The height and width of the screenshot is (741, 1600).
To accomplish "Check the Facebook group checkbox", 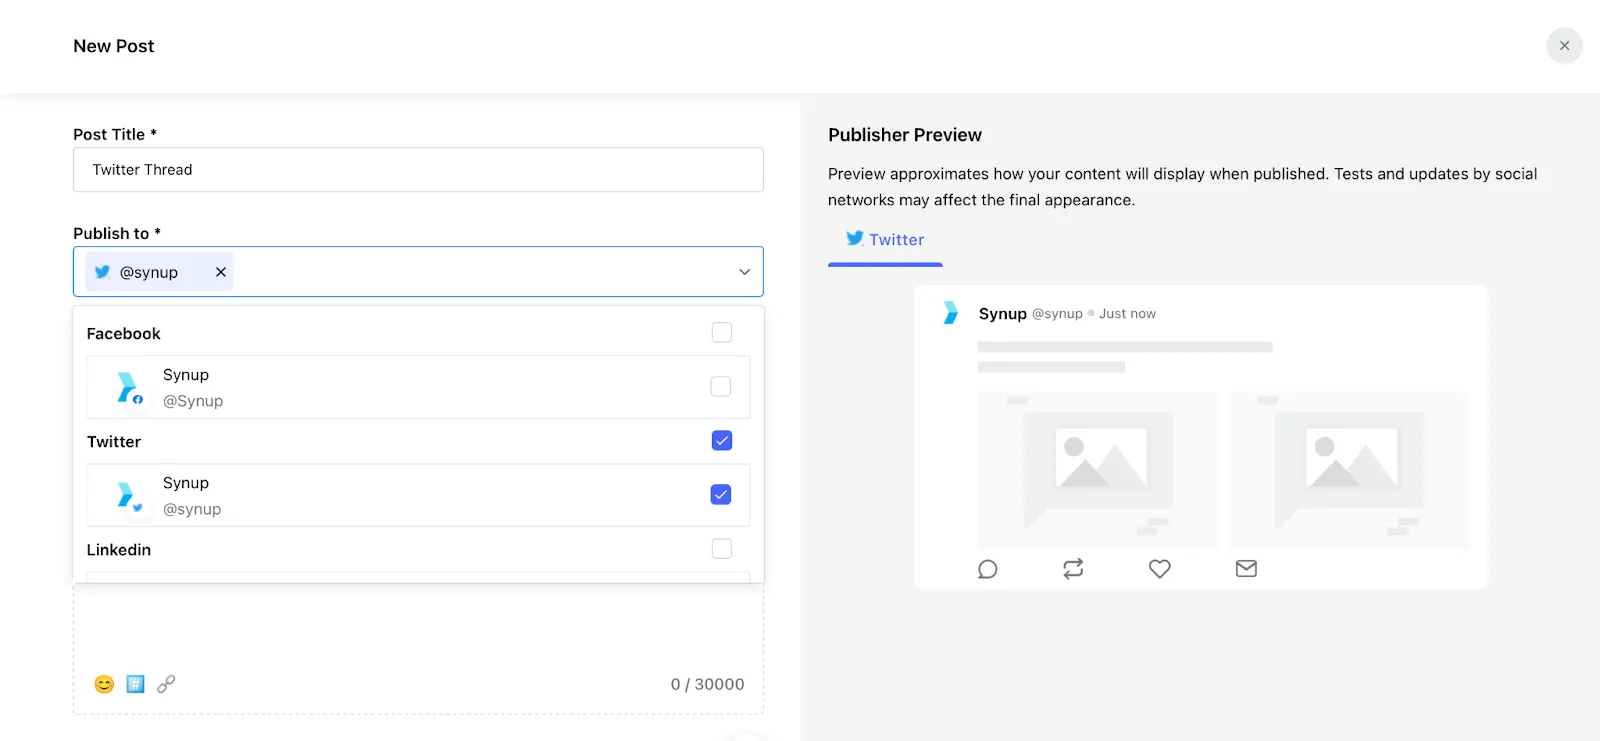I will [722, 332].
